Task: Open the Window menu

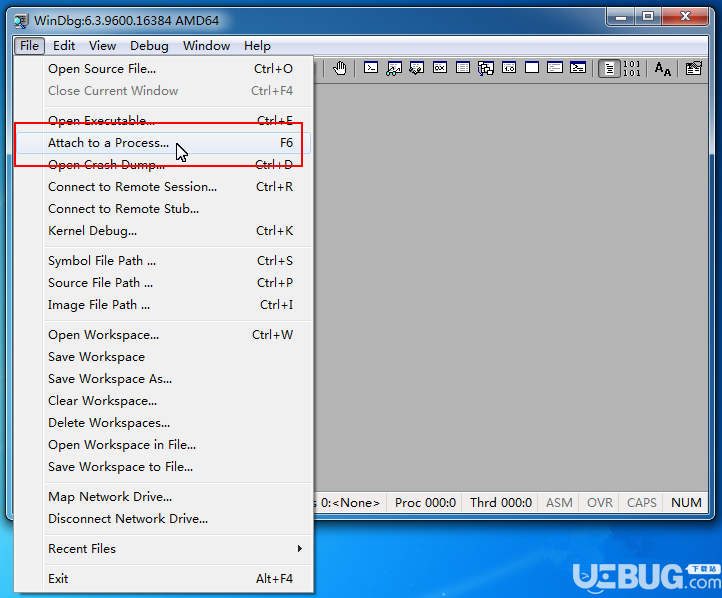Action: [206, 46]
